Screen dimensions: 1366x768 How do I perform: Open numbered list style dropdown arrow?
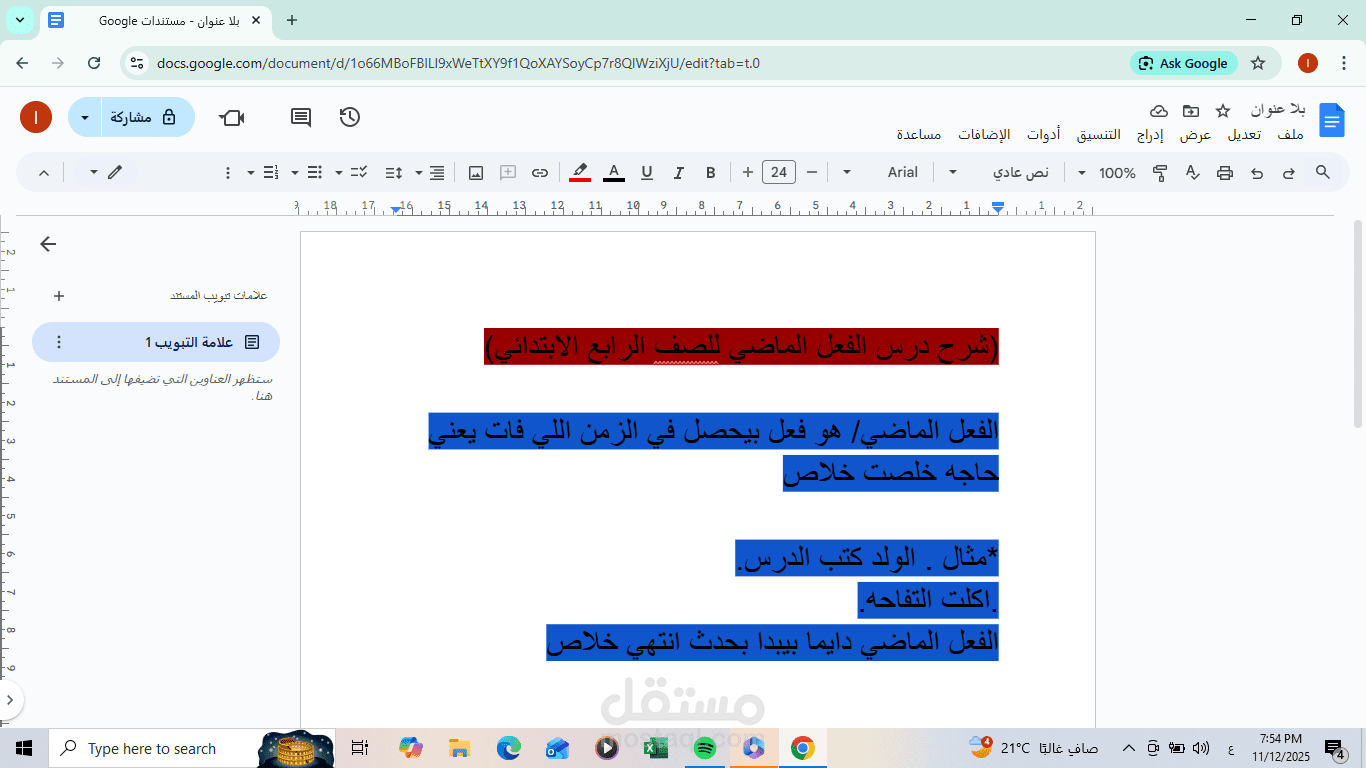pyautogui.click(x=251, y=173)
